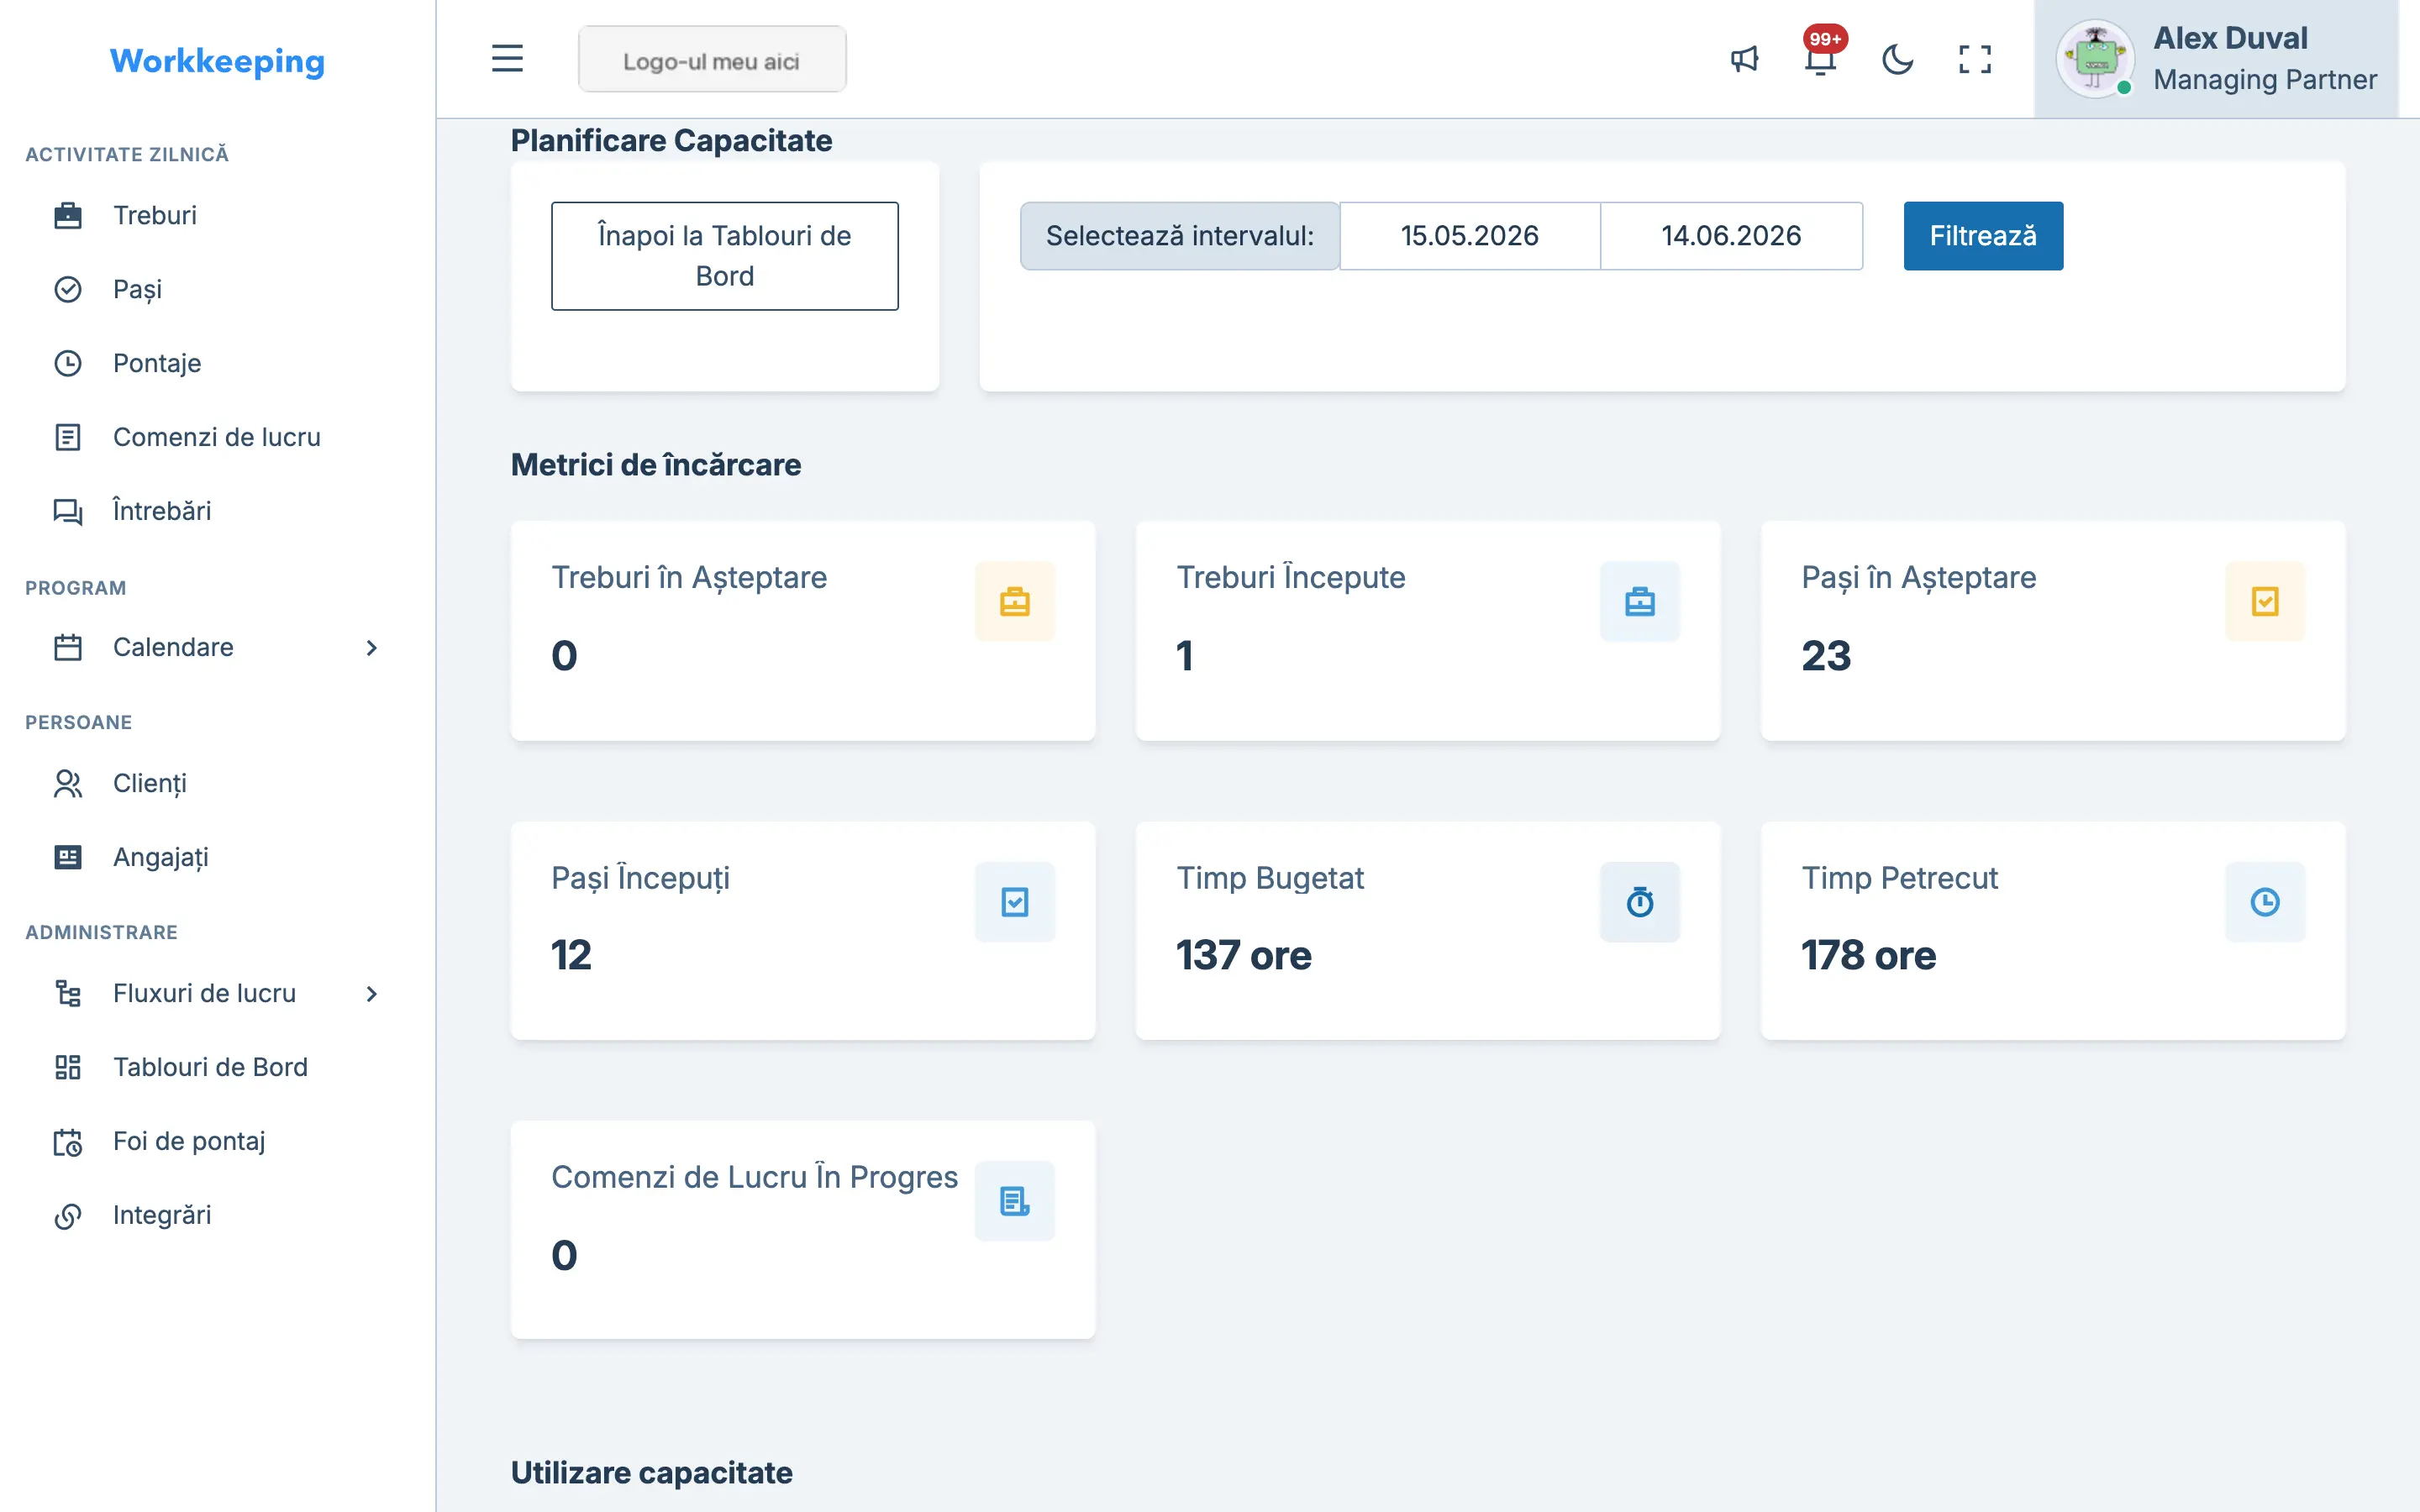Click the Treburi în Așteptare briefcase icon
Screen dimensions: 2420x1512
[1014, 601]
